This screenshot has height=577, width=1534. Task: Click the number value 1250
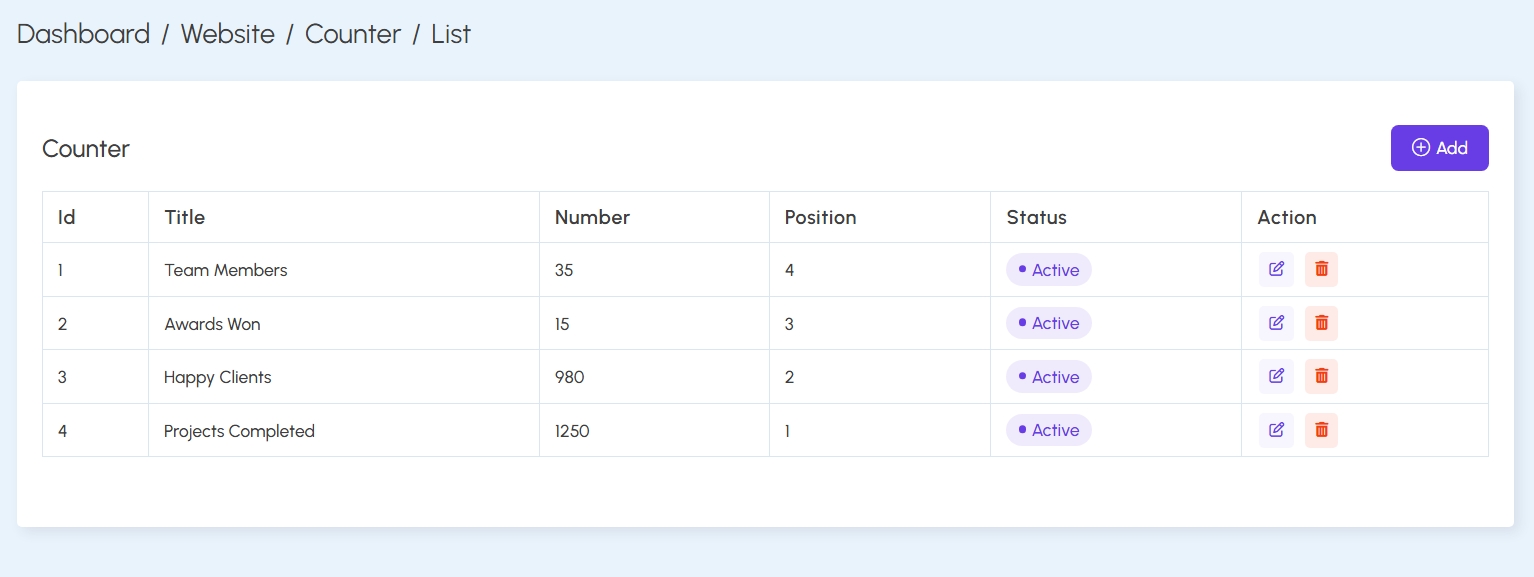click(572, 431)
